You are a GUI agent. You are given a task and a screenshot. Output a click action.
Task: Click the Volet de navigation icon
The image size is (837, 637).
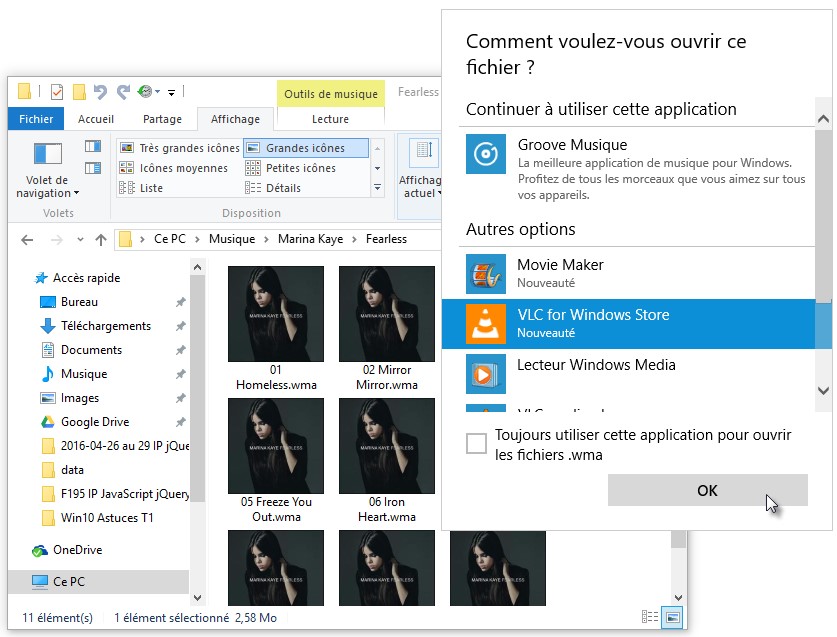48,154
